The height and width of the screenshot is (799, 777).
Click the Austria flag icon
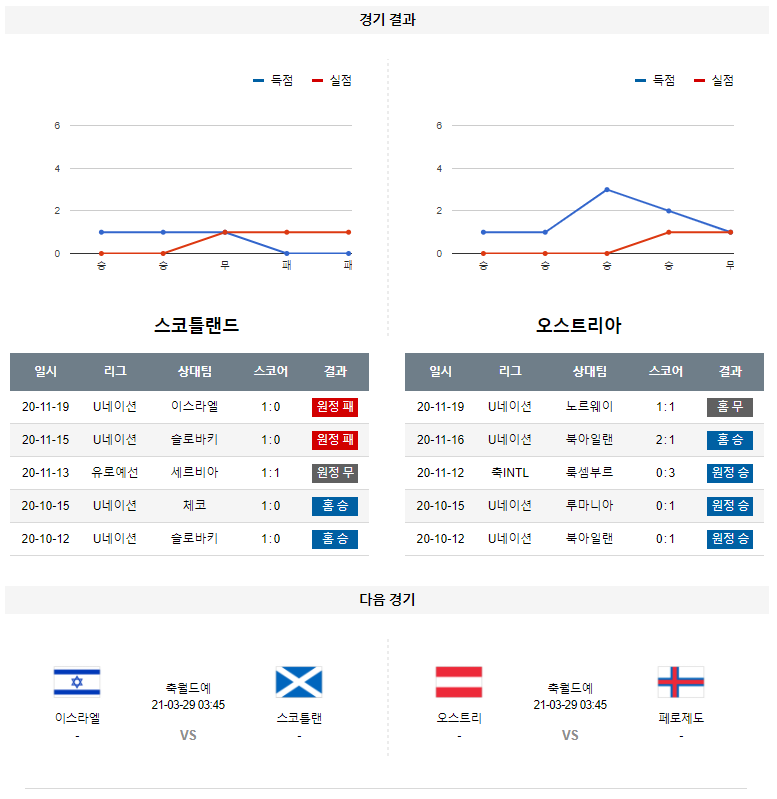click(459, 682)
